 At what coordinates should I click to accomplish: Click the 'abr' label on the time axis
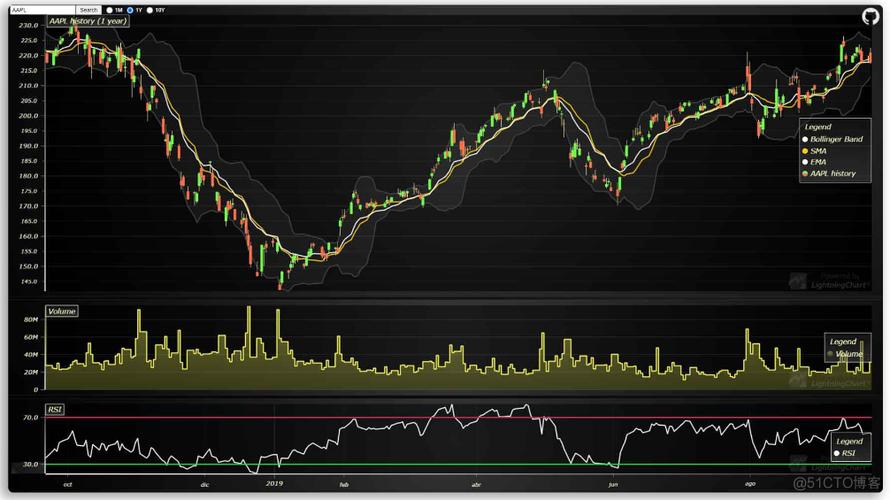[x=476, y=485]
